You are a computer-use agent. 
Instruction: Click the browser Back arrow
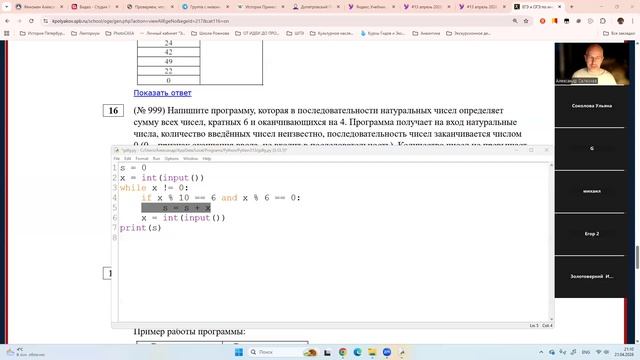coord(7,21)
